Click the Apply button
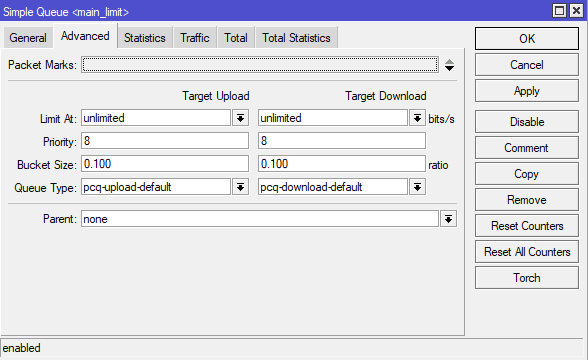The height and width of the screenshot is (360, 588). (x=527, y=91)
